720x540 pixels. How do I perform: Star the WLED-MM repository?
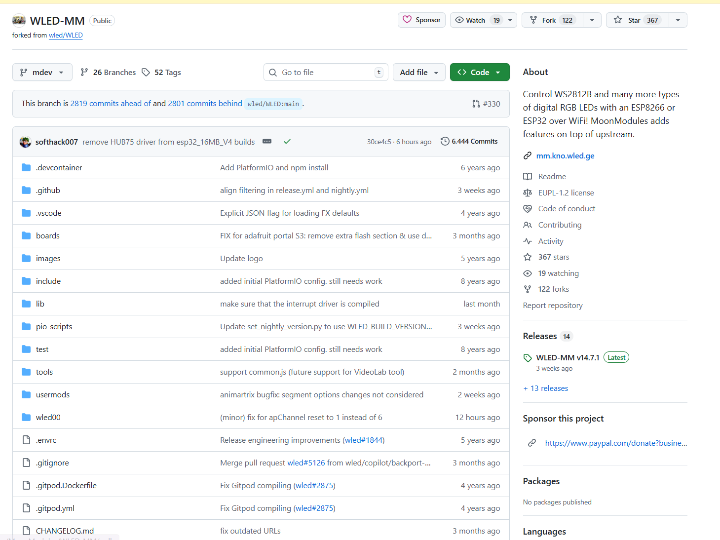pos(636,20)
